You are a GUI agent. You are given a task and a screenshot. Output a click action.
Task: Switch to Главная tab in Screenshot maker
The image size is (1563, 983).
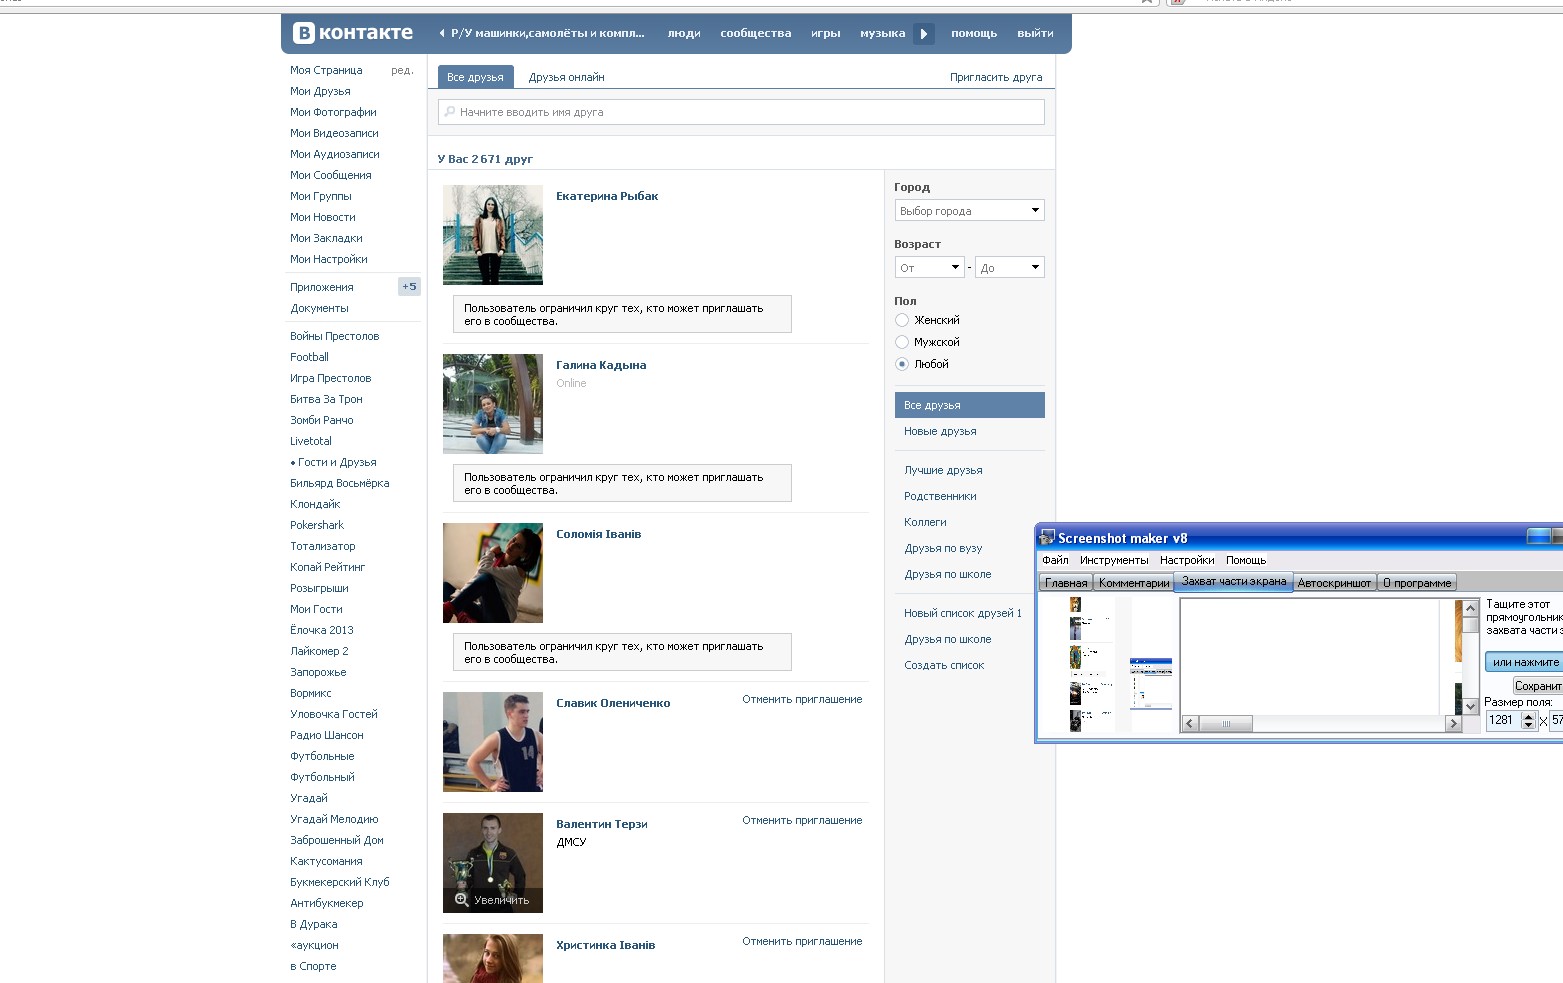[1066, 583]
